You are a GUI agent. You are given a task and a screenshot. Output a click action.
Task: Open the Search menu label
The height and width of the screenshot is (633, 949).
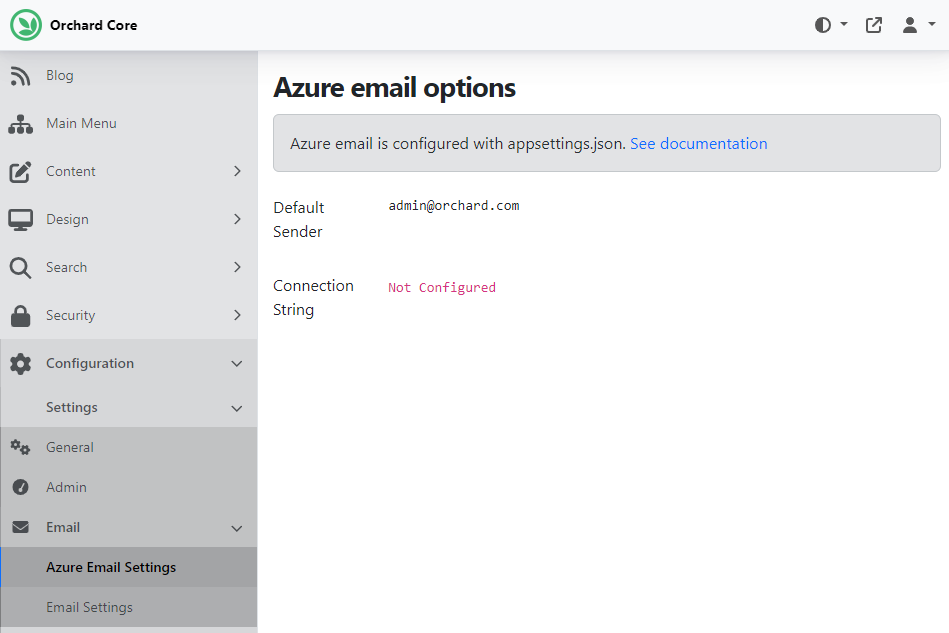pos(67,267)
